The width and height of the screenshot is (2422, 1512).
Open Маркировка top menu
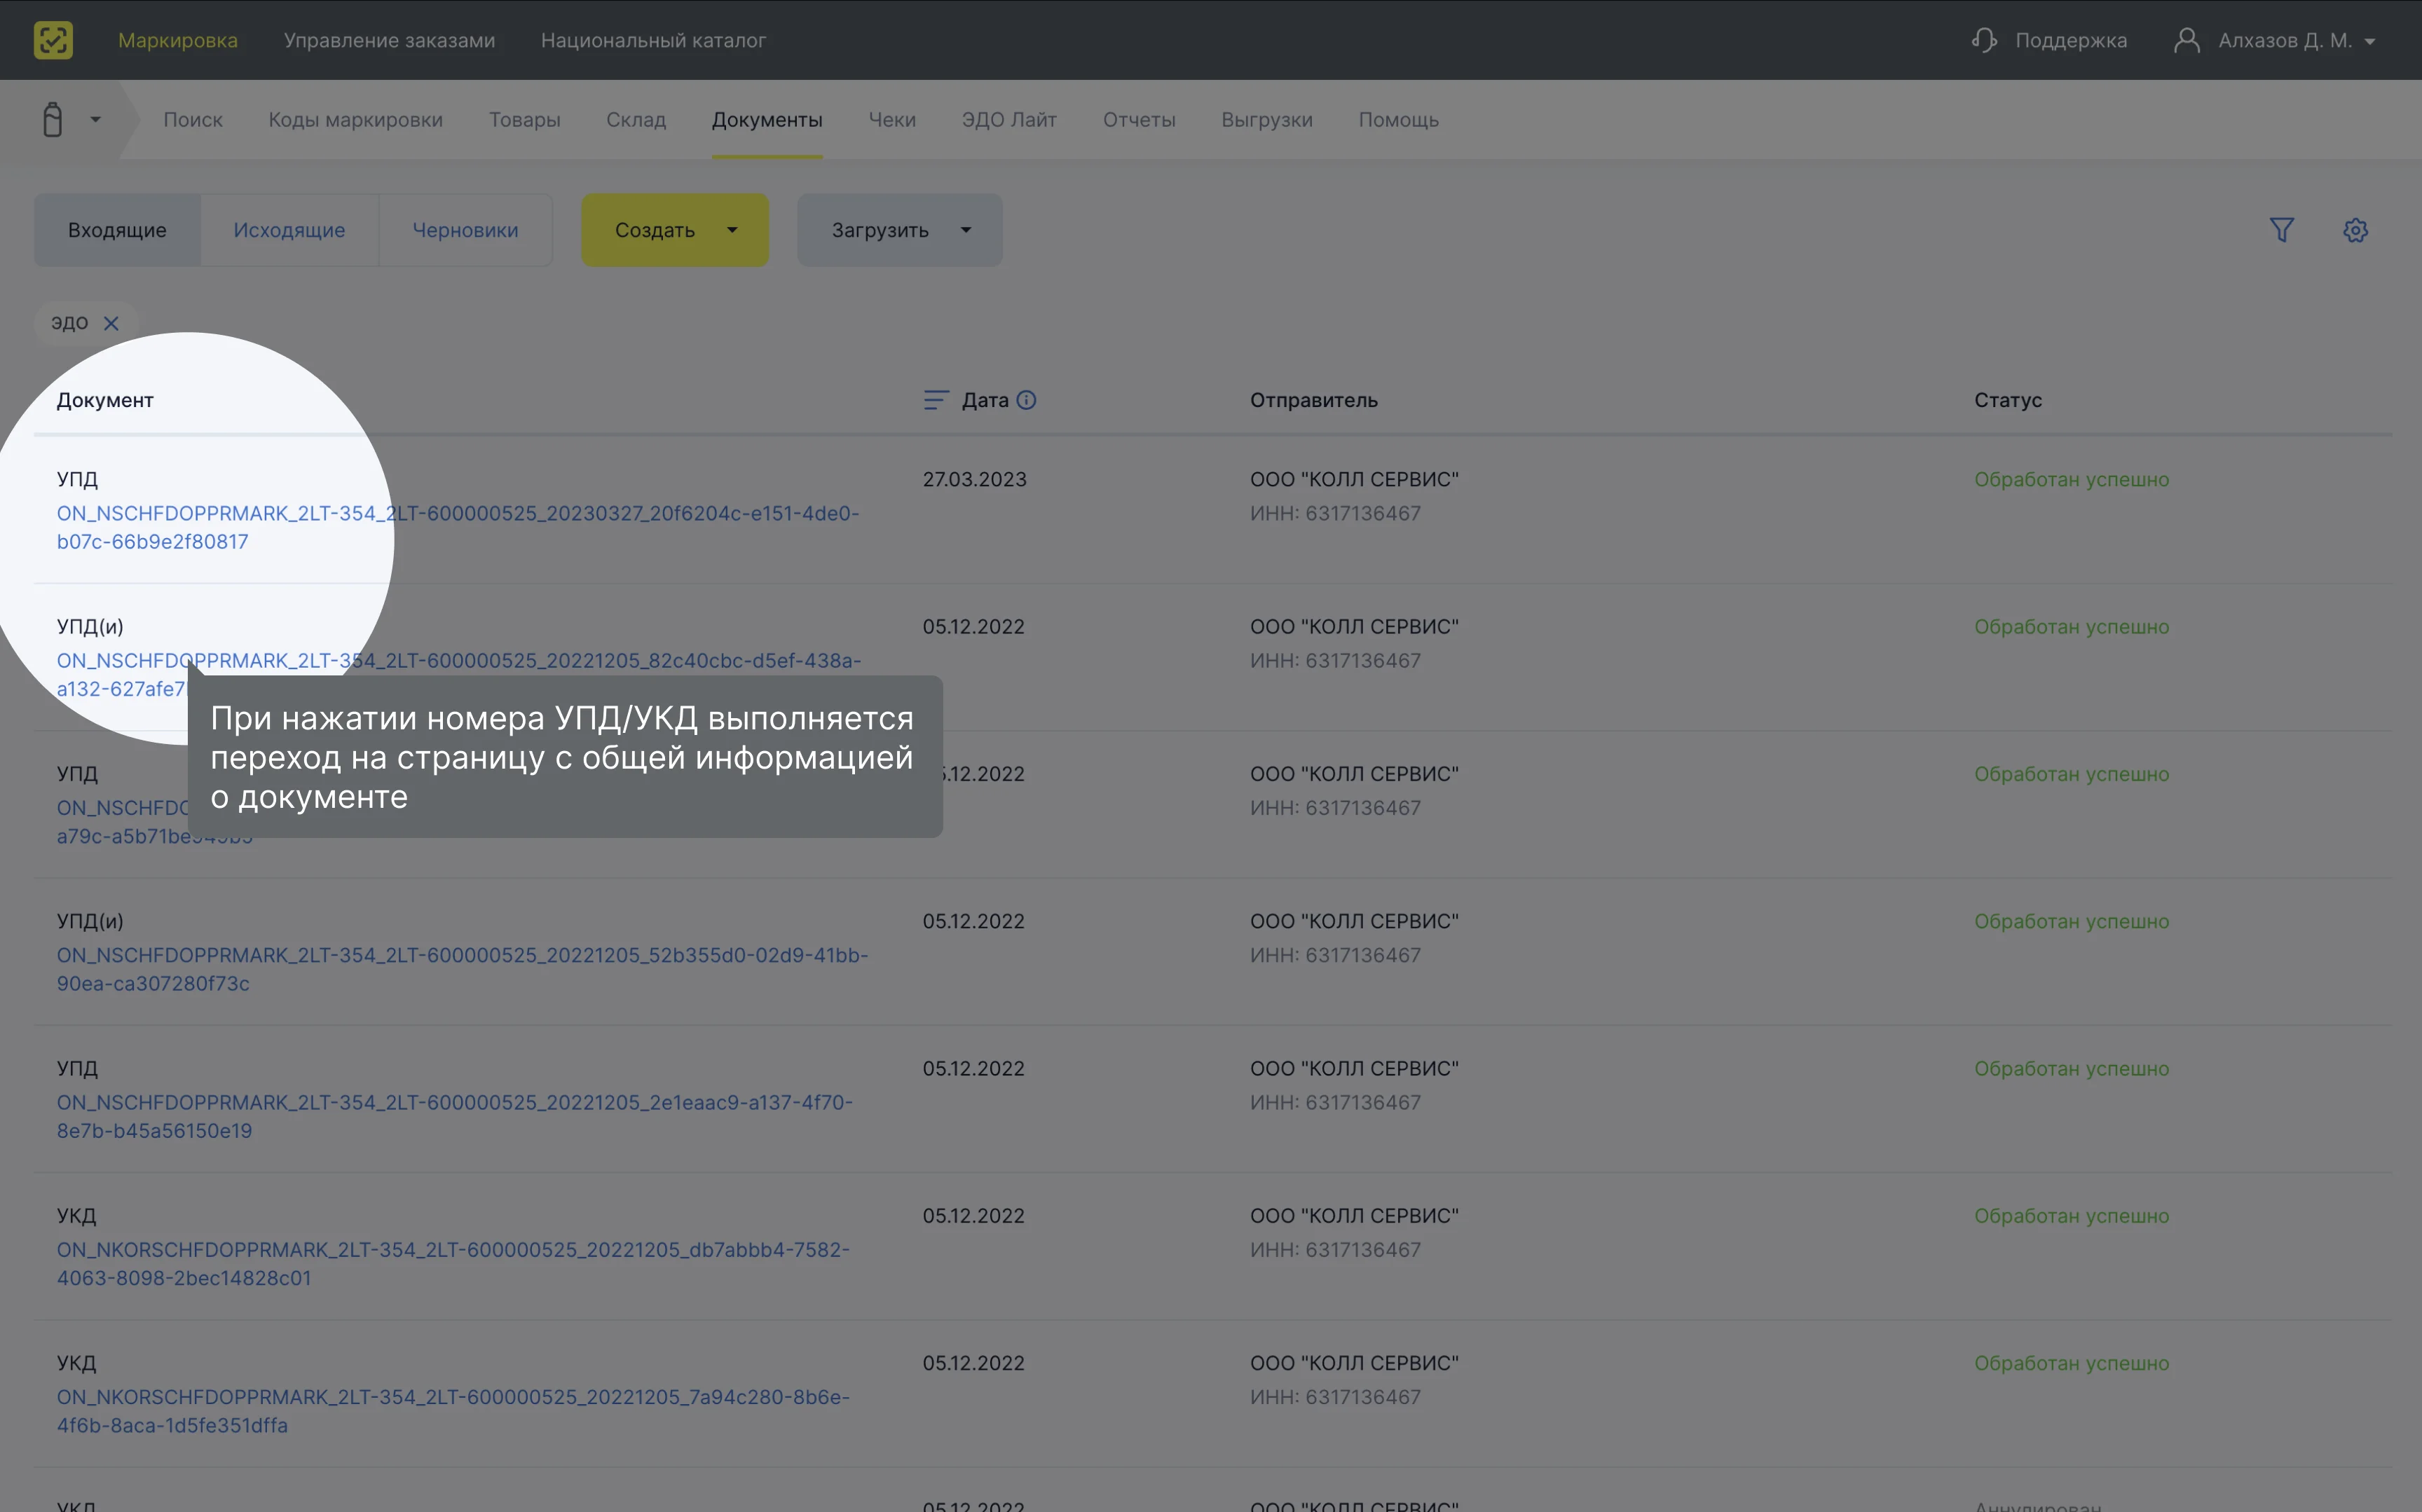coord(178,40)
